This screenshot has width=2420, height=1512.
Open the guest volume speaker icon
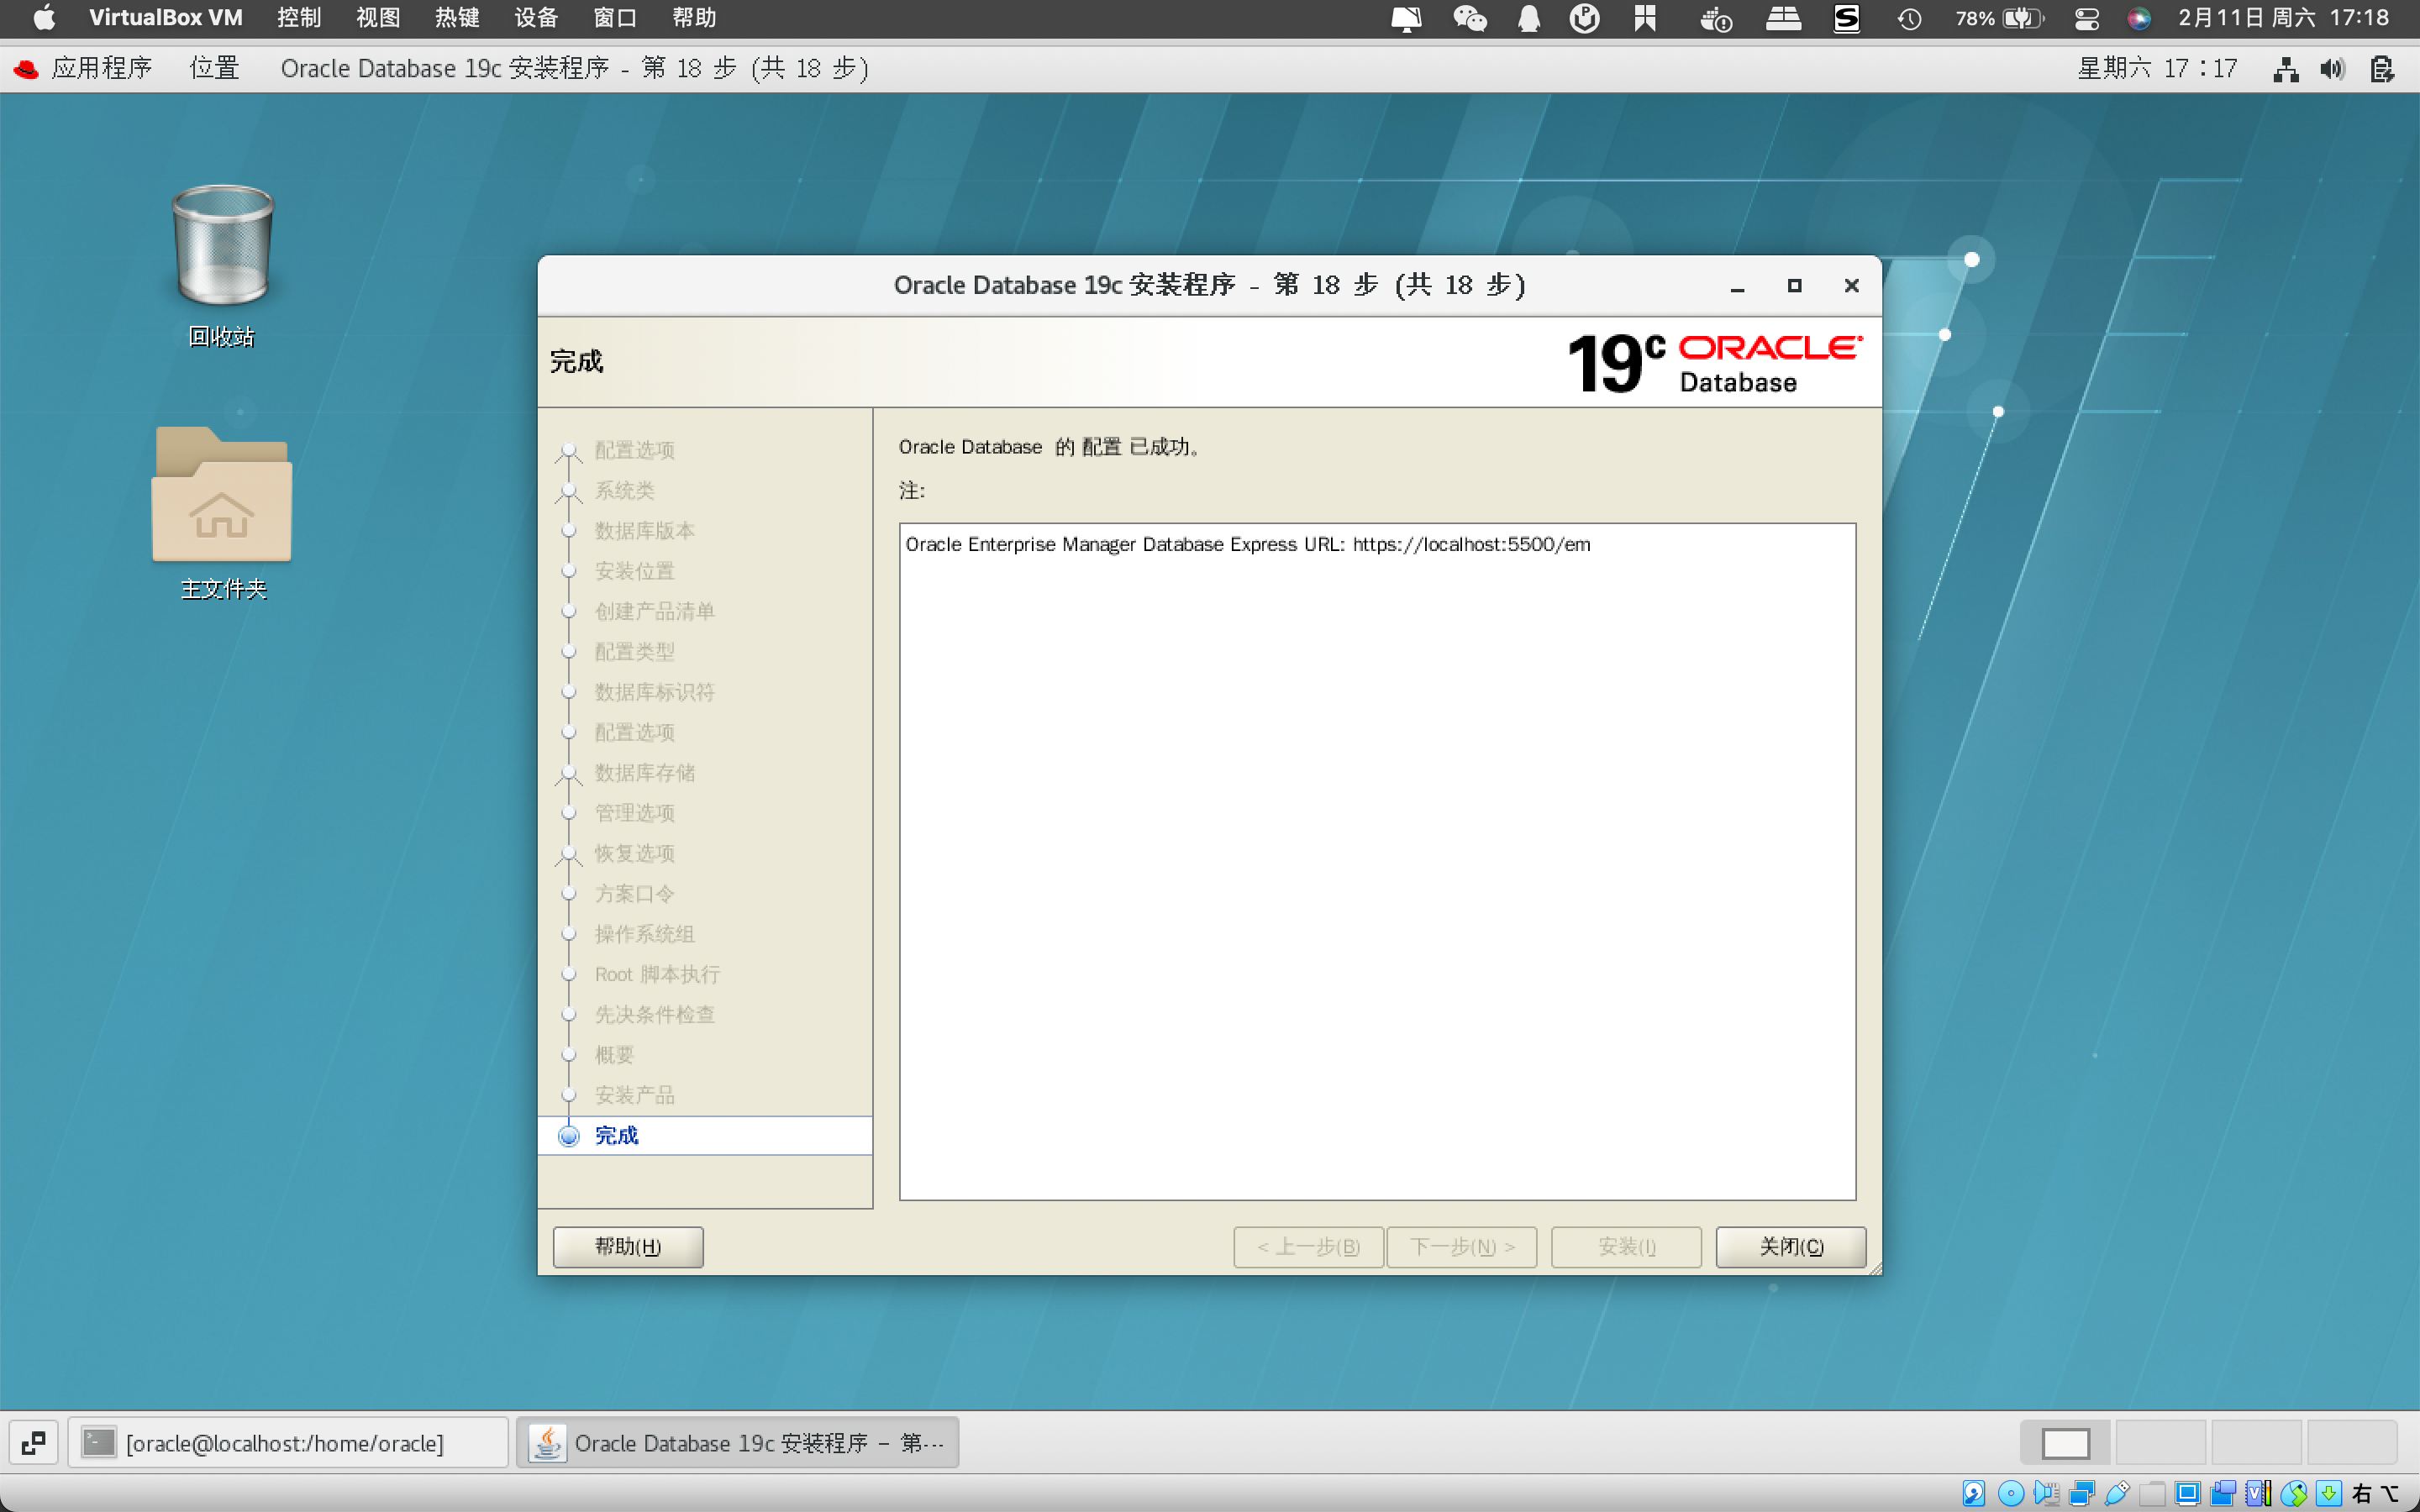pyautogui.click(x=2333, y=69)
